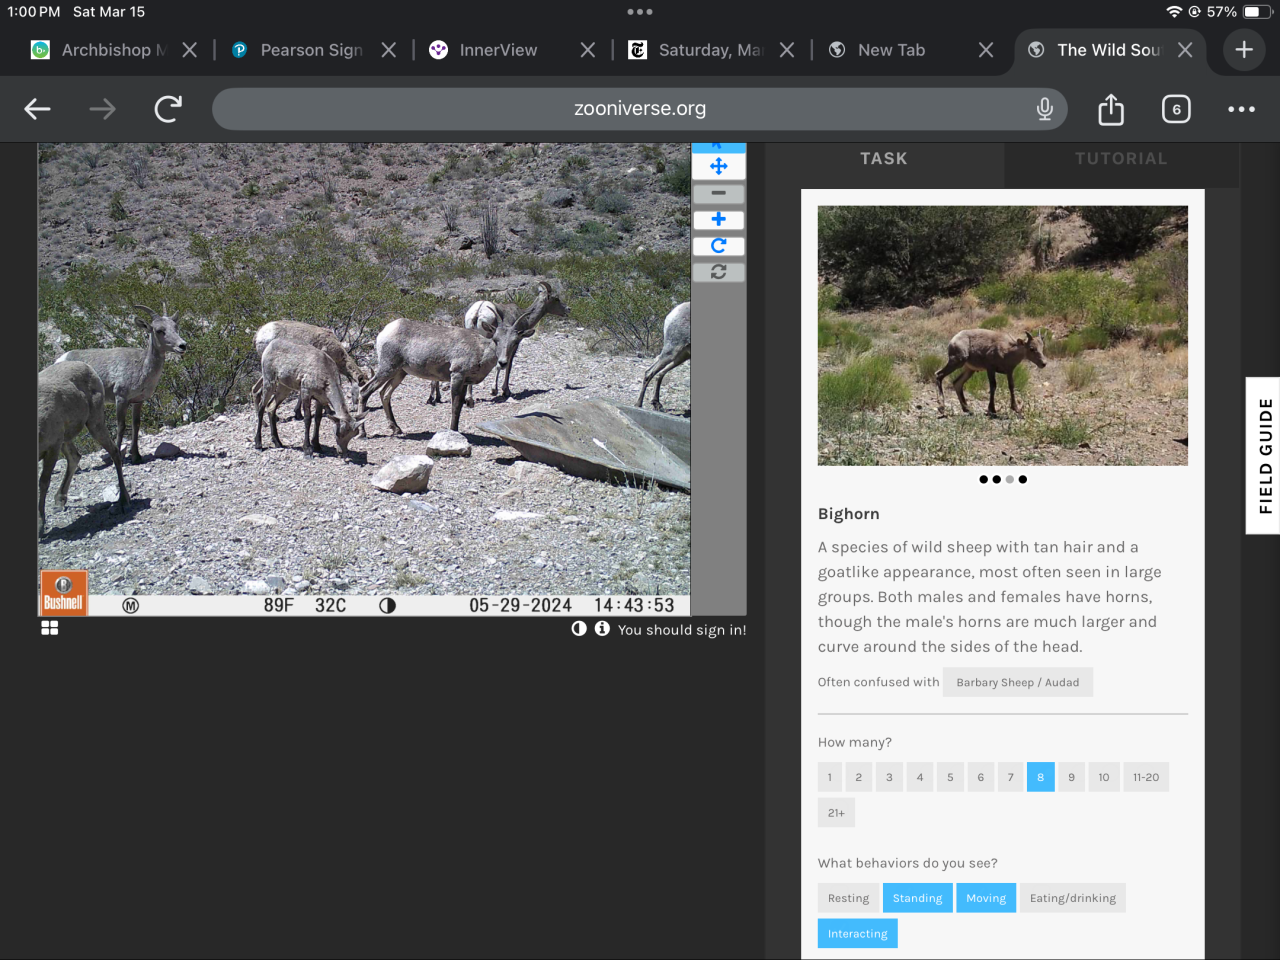Select Eating/drinking behavior

(x=1072, y=898)
